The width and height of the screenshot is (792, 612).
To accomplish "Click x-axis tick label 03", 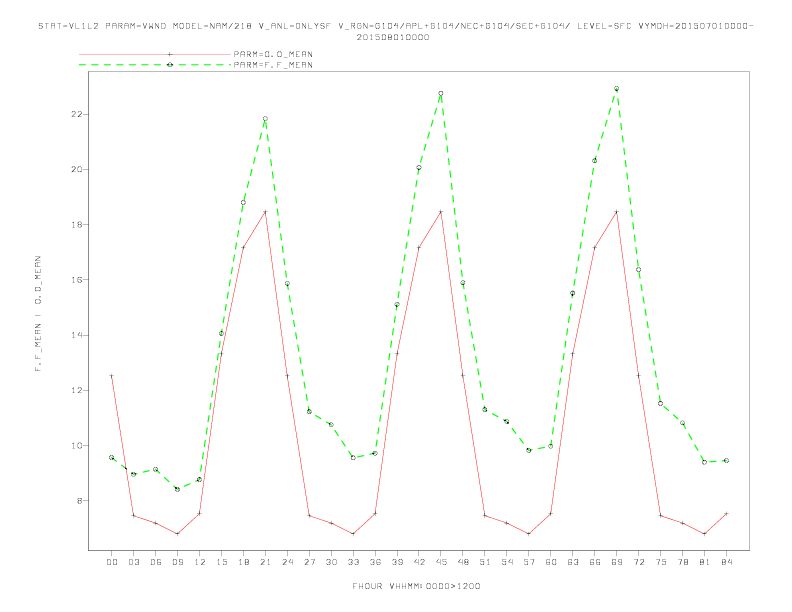I will (x=133, y=562).
